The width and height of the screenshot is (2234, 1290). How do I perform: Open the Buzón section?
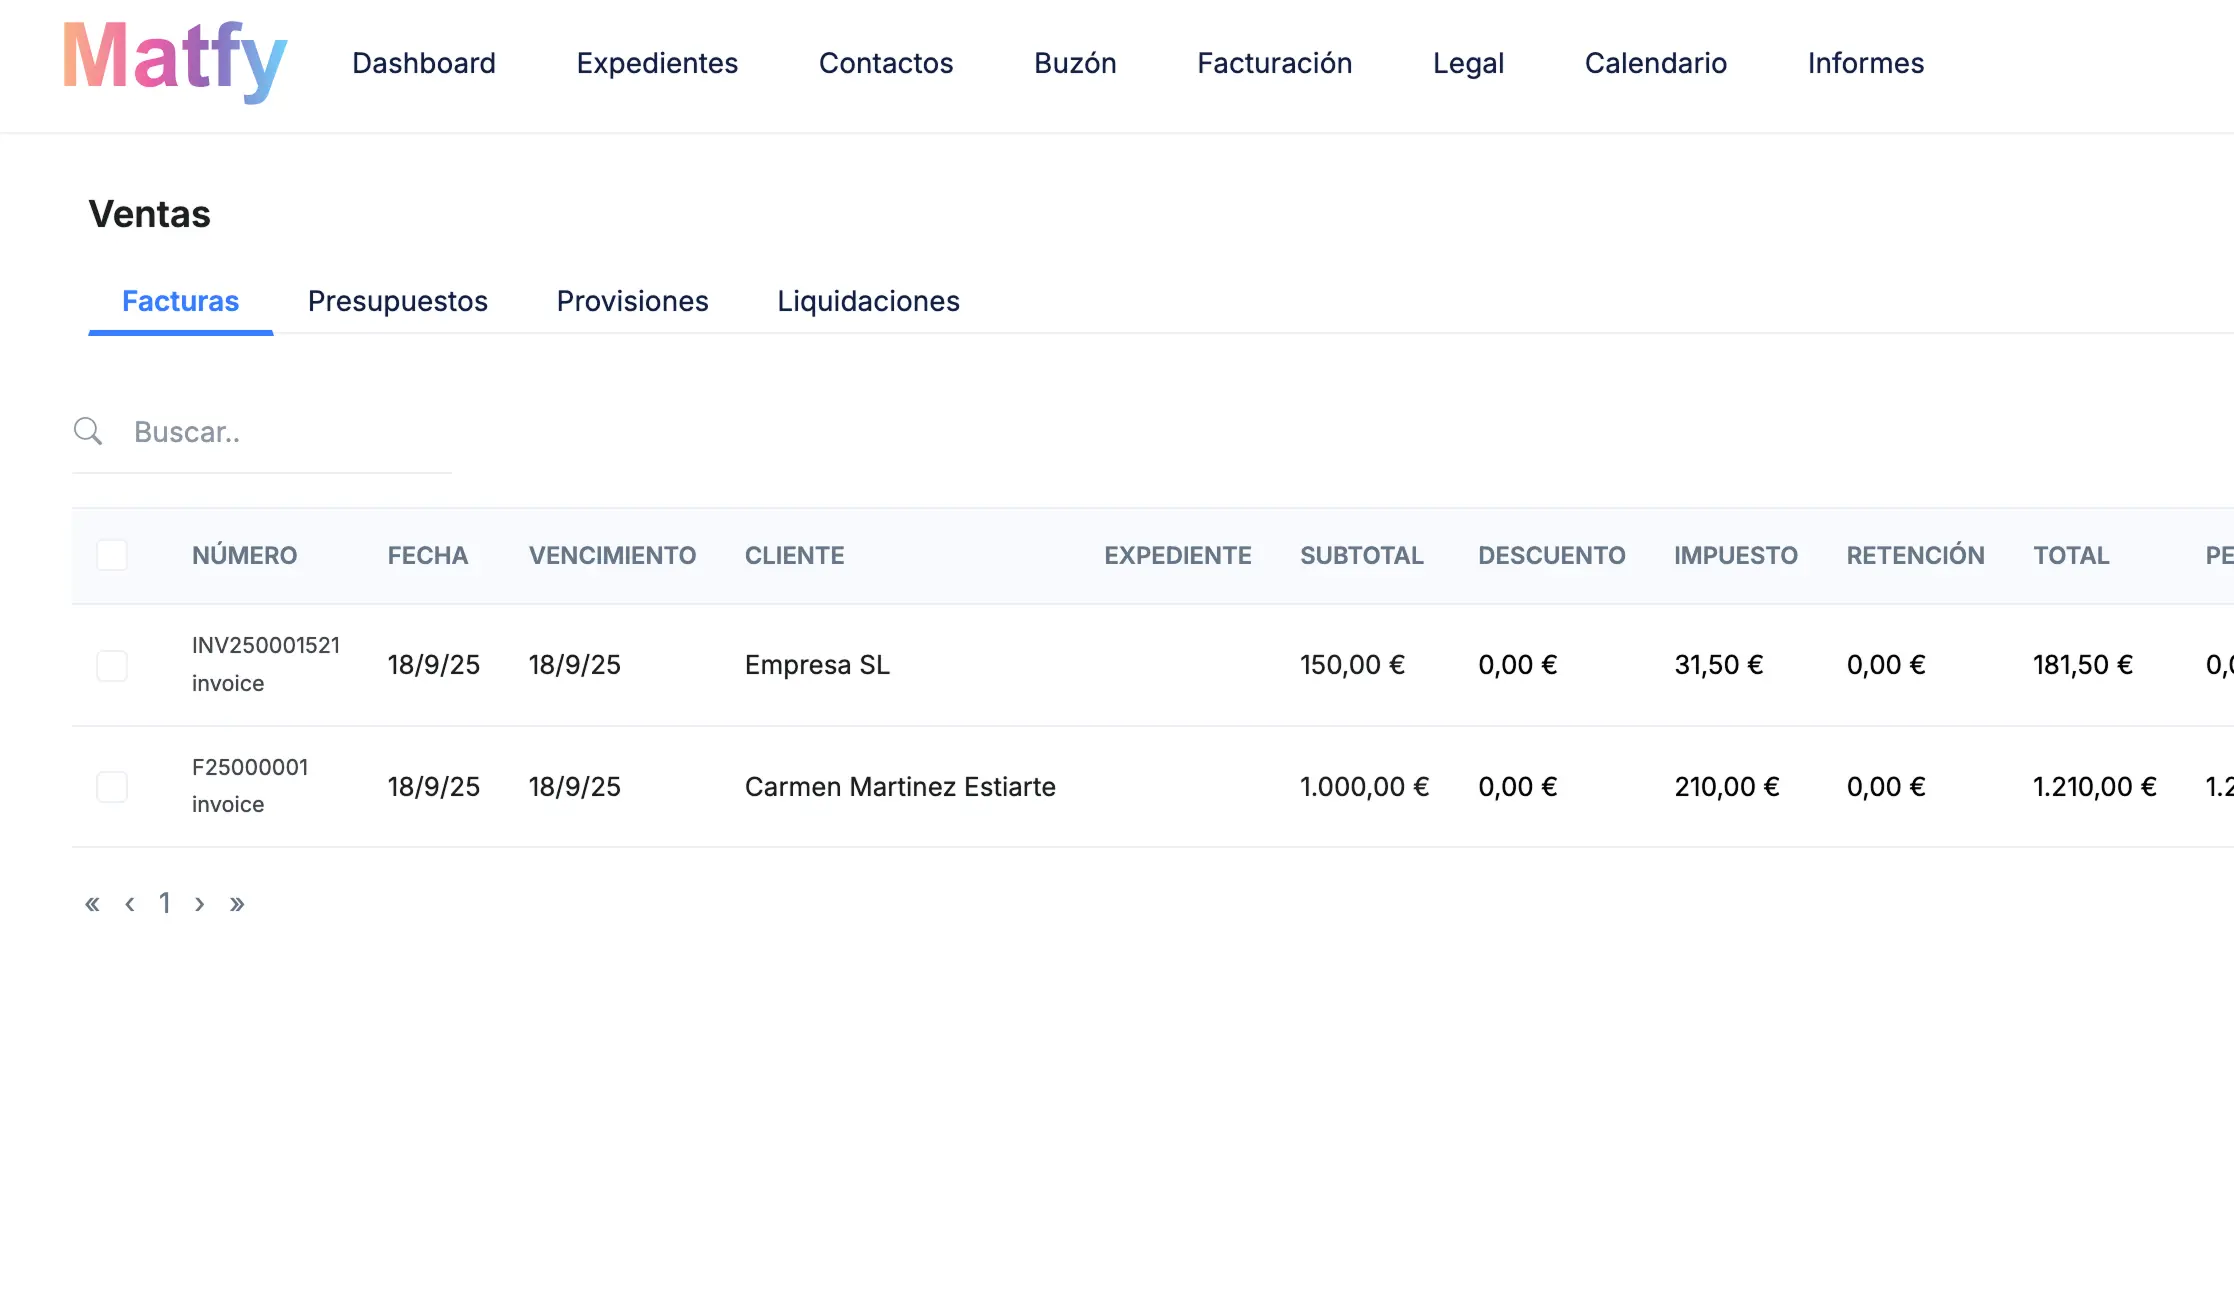1075,63
